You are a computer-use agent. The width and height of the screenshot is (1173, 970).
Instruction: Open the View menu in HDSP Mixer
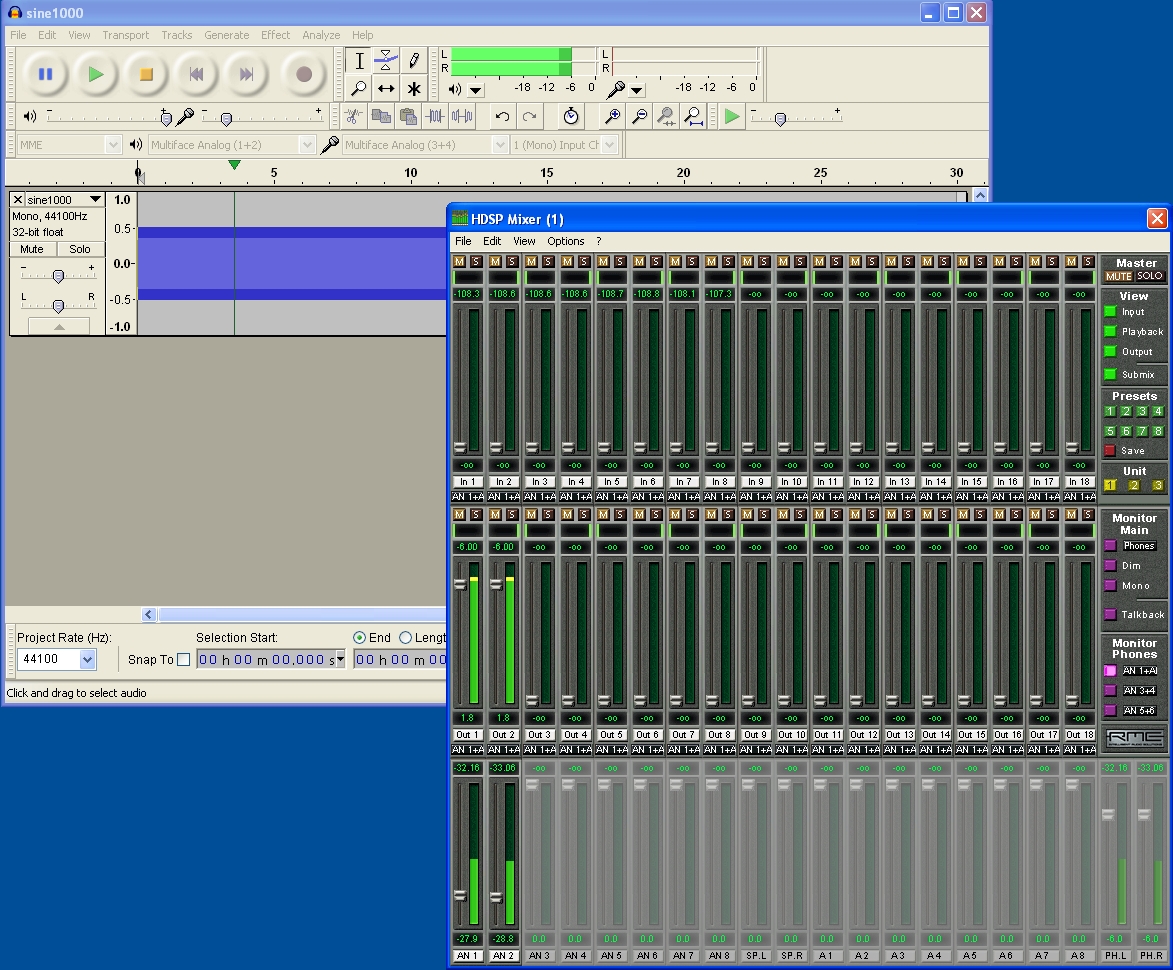(x=524, y=241)
